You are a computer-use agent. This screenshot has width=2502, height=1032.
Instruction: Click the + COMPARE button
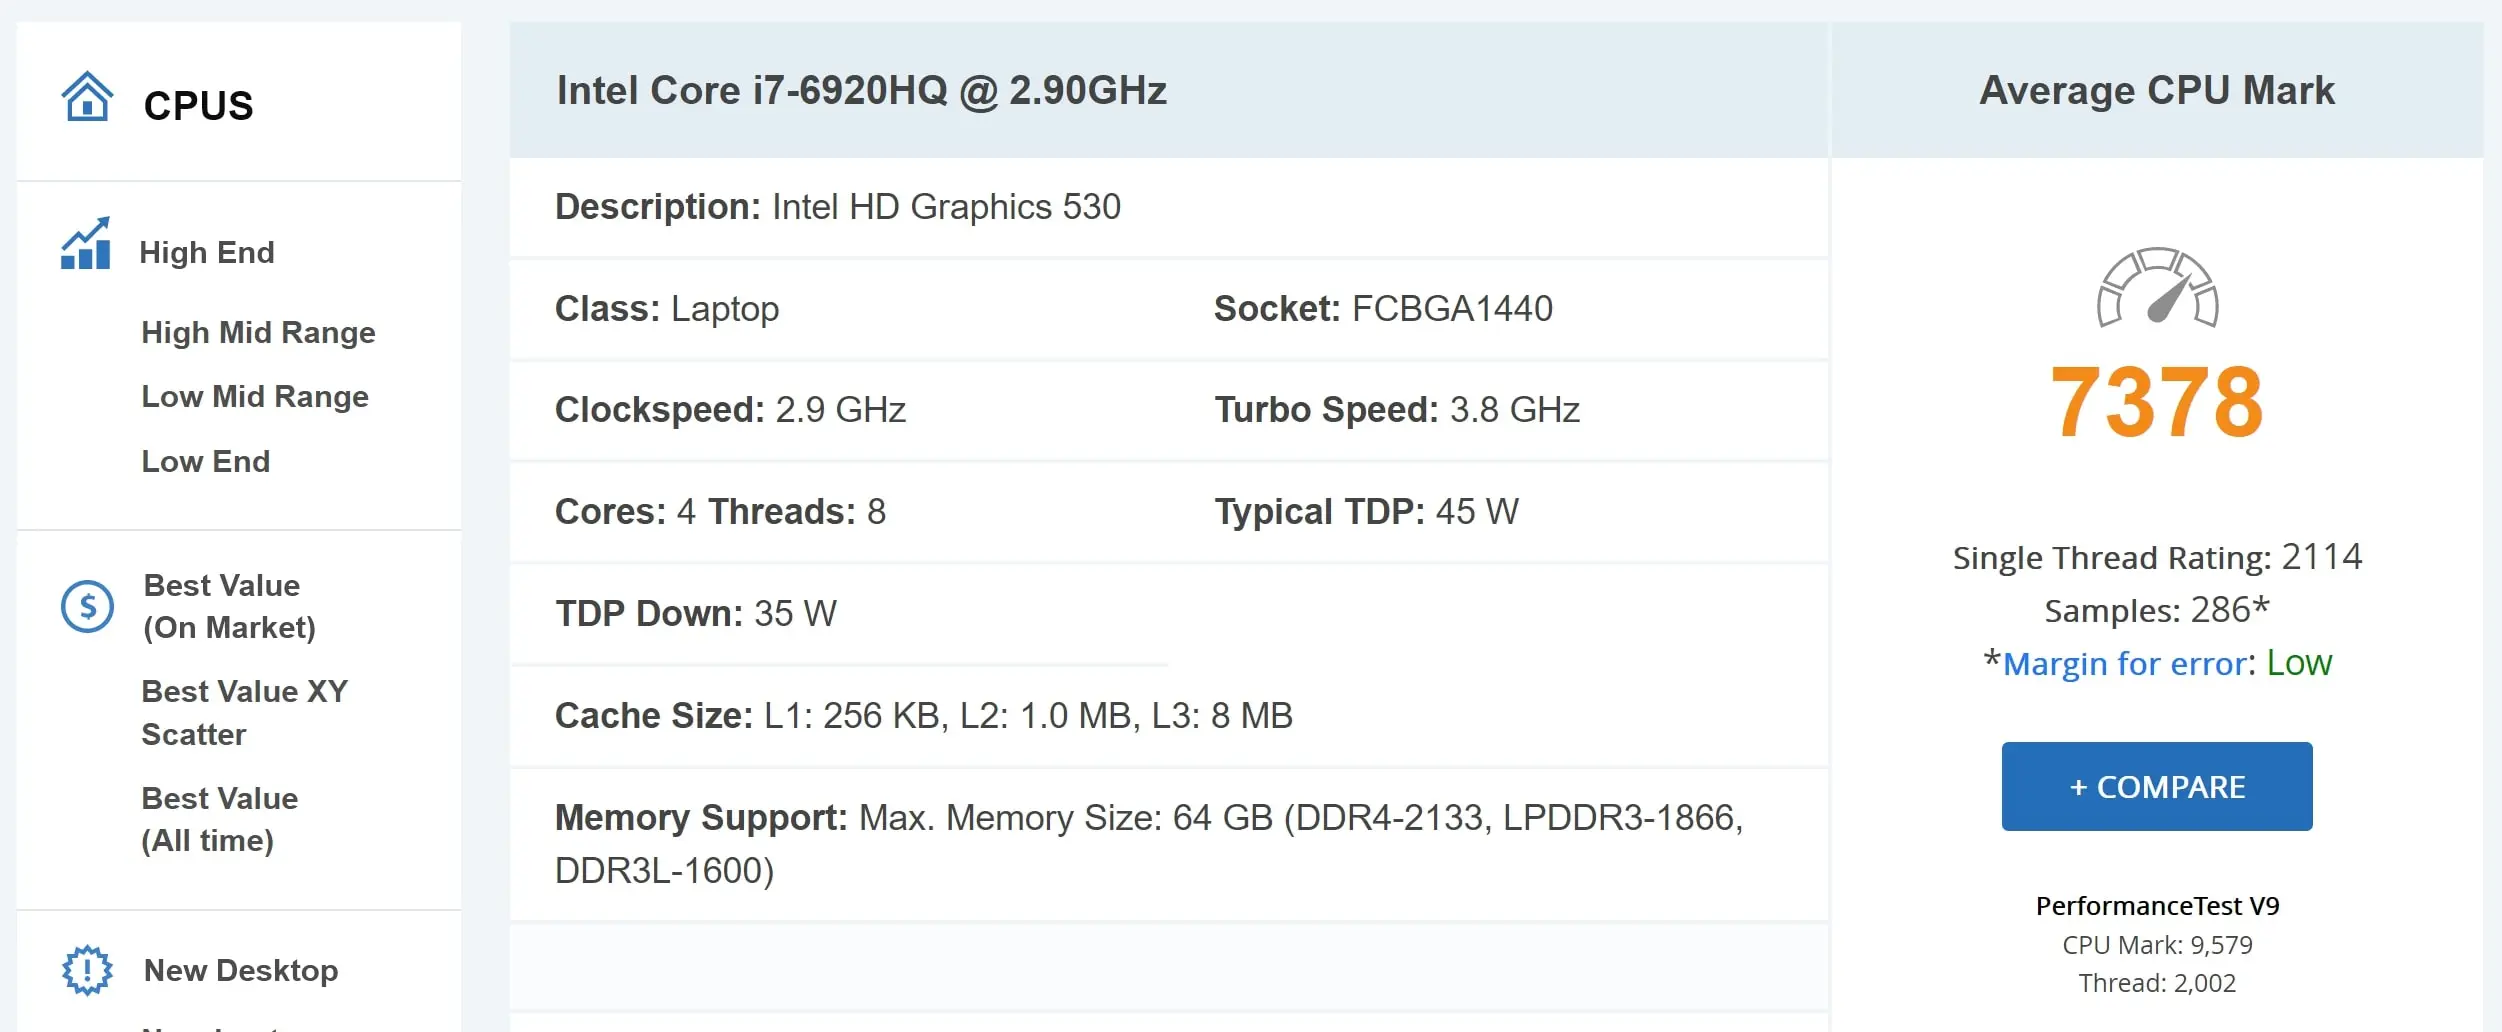click(x=2157, y=786)
